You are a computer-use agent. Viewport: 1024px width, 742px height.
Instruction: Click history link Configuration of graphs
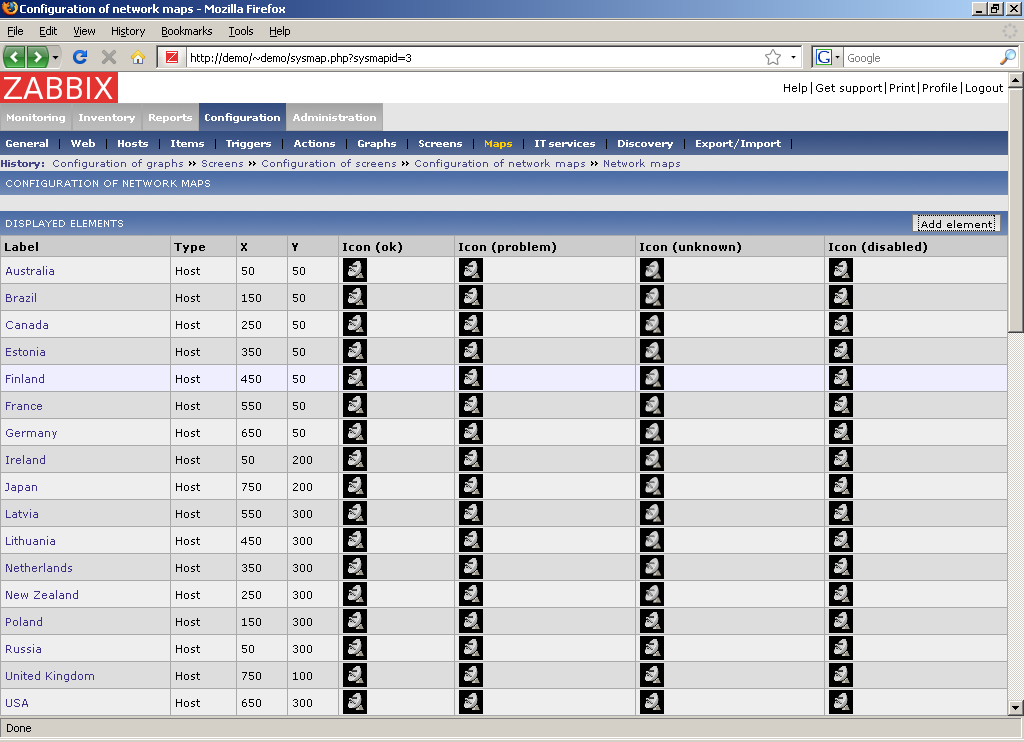(118, 163)
